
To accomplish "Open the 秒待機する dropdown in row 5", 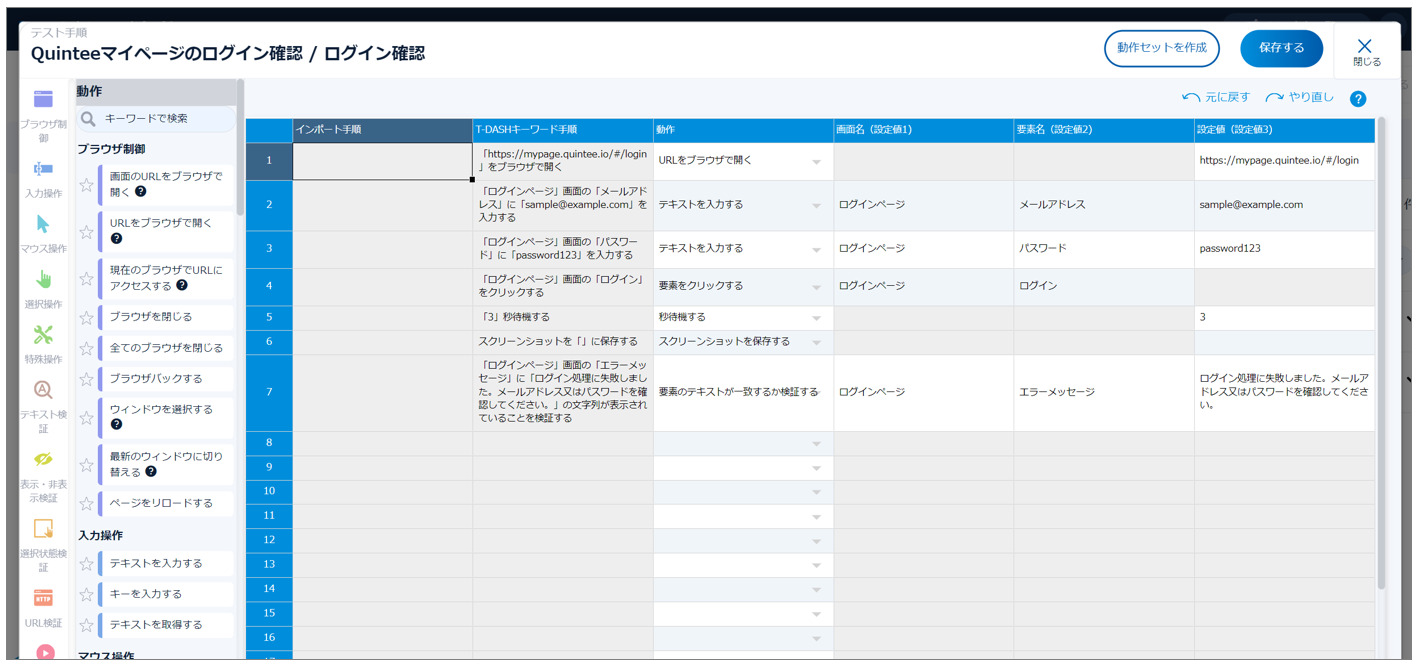I will tap(816, 319).
